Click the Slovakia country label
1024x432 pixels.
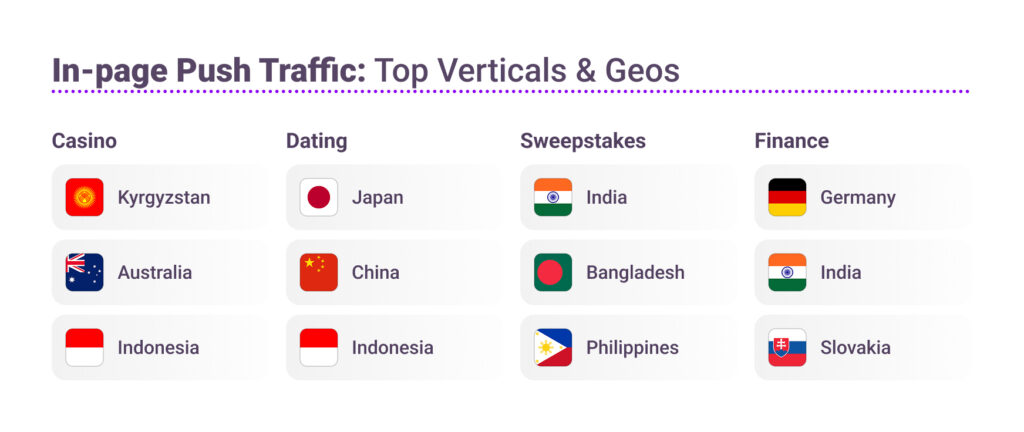[x=855, y=348]
